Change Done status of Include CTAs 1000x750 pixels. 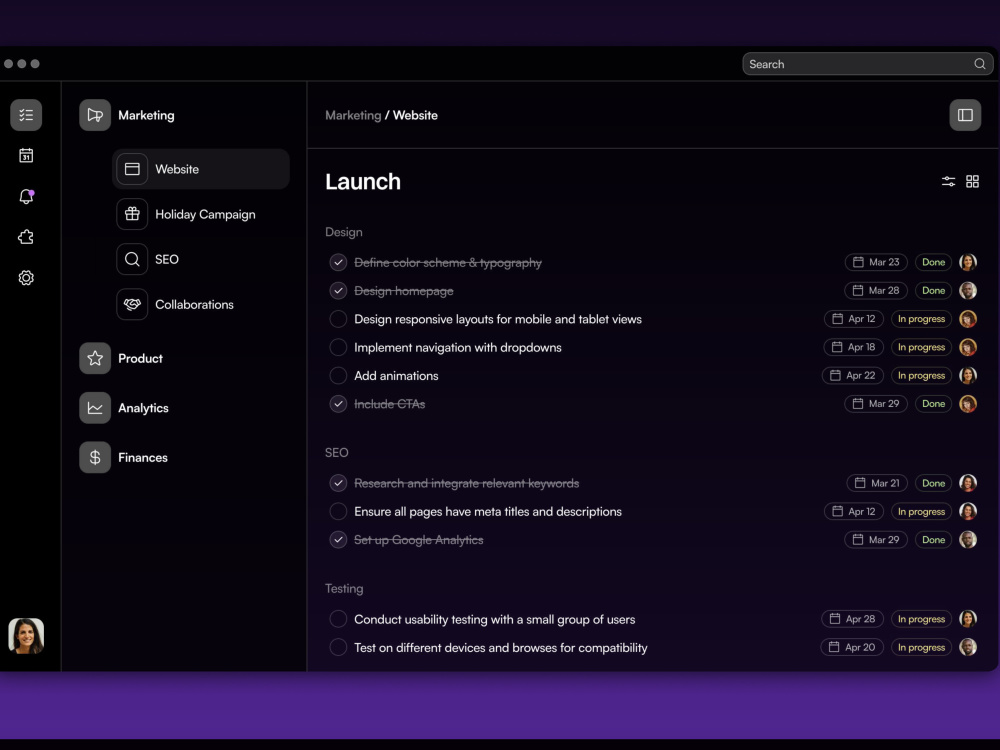[934, 404]
